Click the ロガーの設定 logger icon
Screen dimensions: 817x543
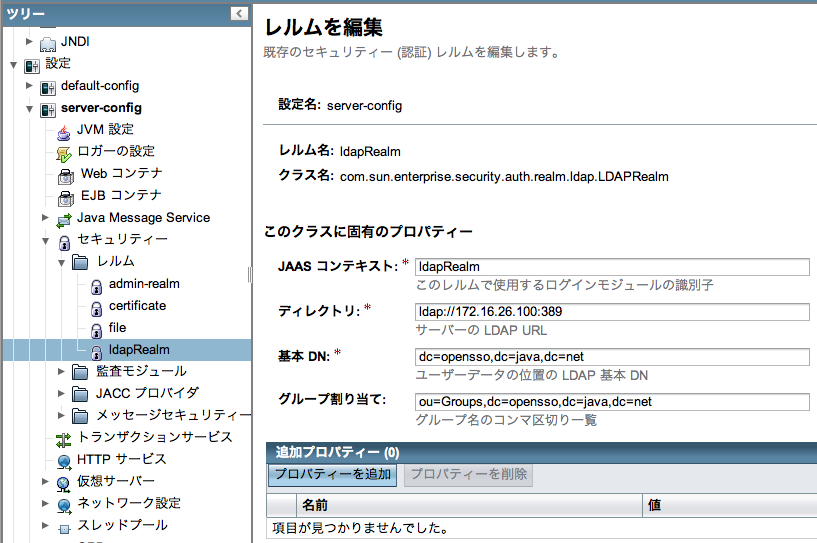click(x=64, y=152)
